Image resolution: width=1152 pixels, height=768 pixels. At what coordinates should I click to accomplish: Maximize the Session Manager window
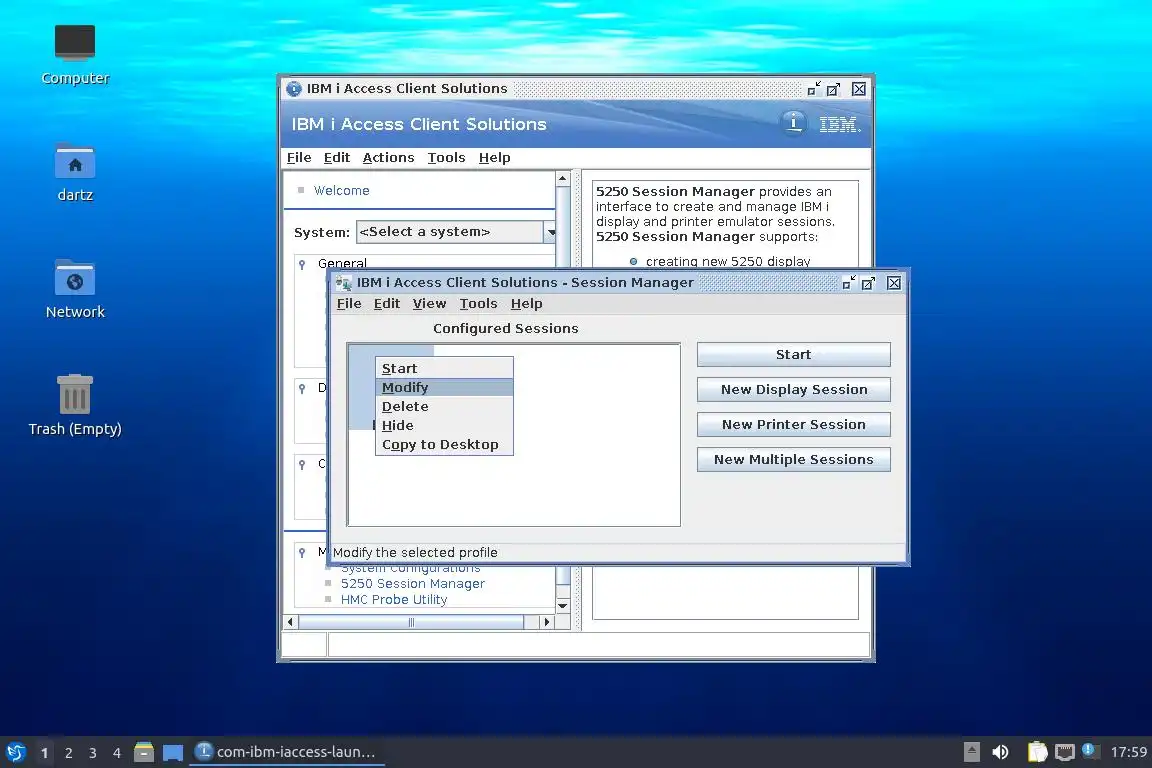coord(868,283)
